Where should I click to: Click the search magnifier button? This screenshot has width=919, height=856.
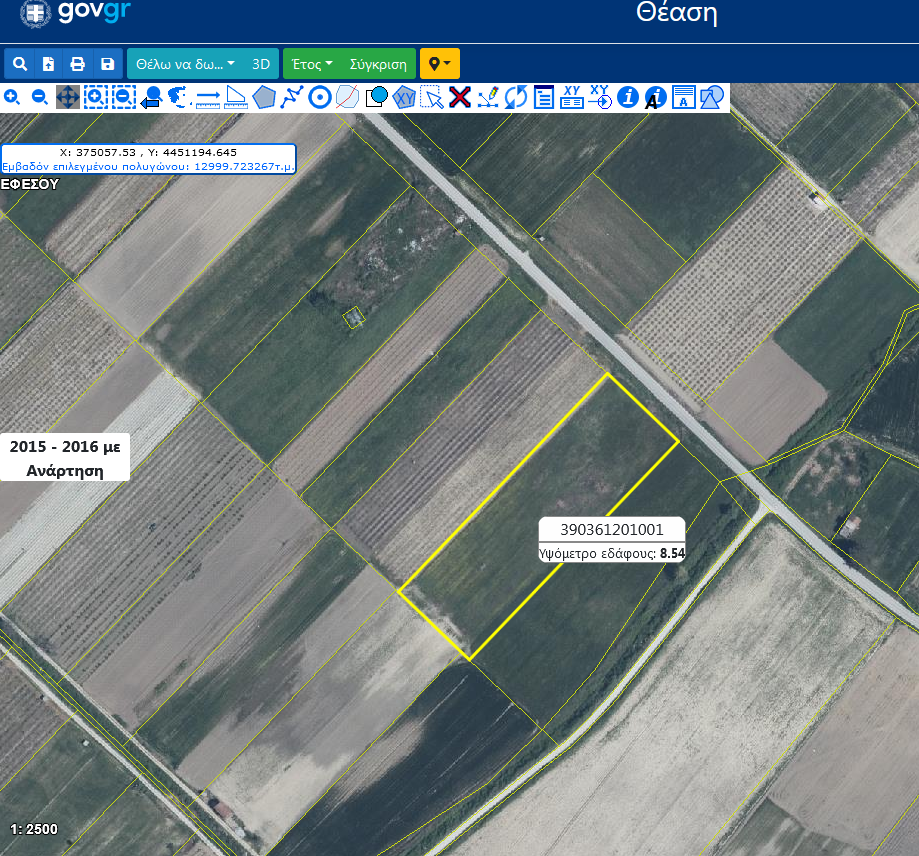tap(20, 64)
